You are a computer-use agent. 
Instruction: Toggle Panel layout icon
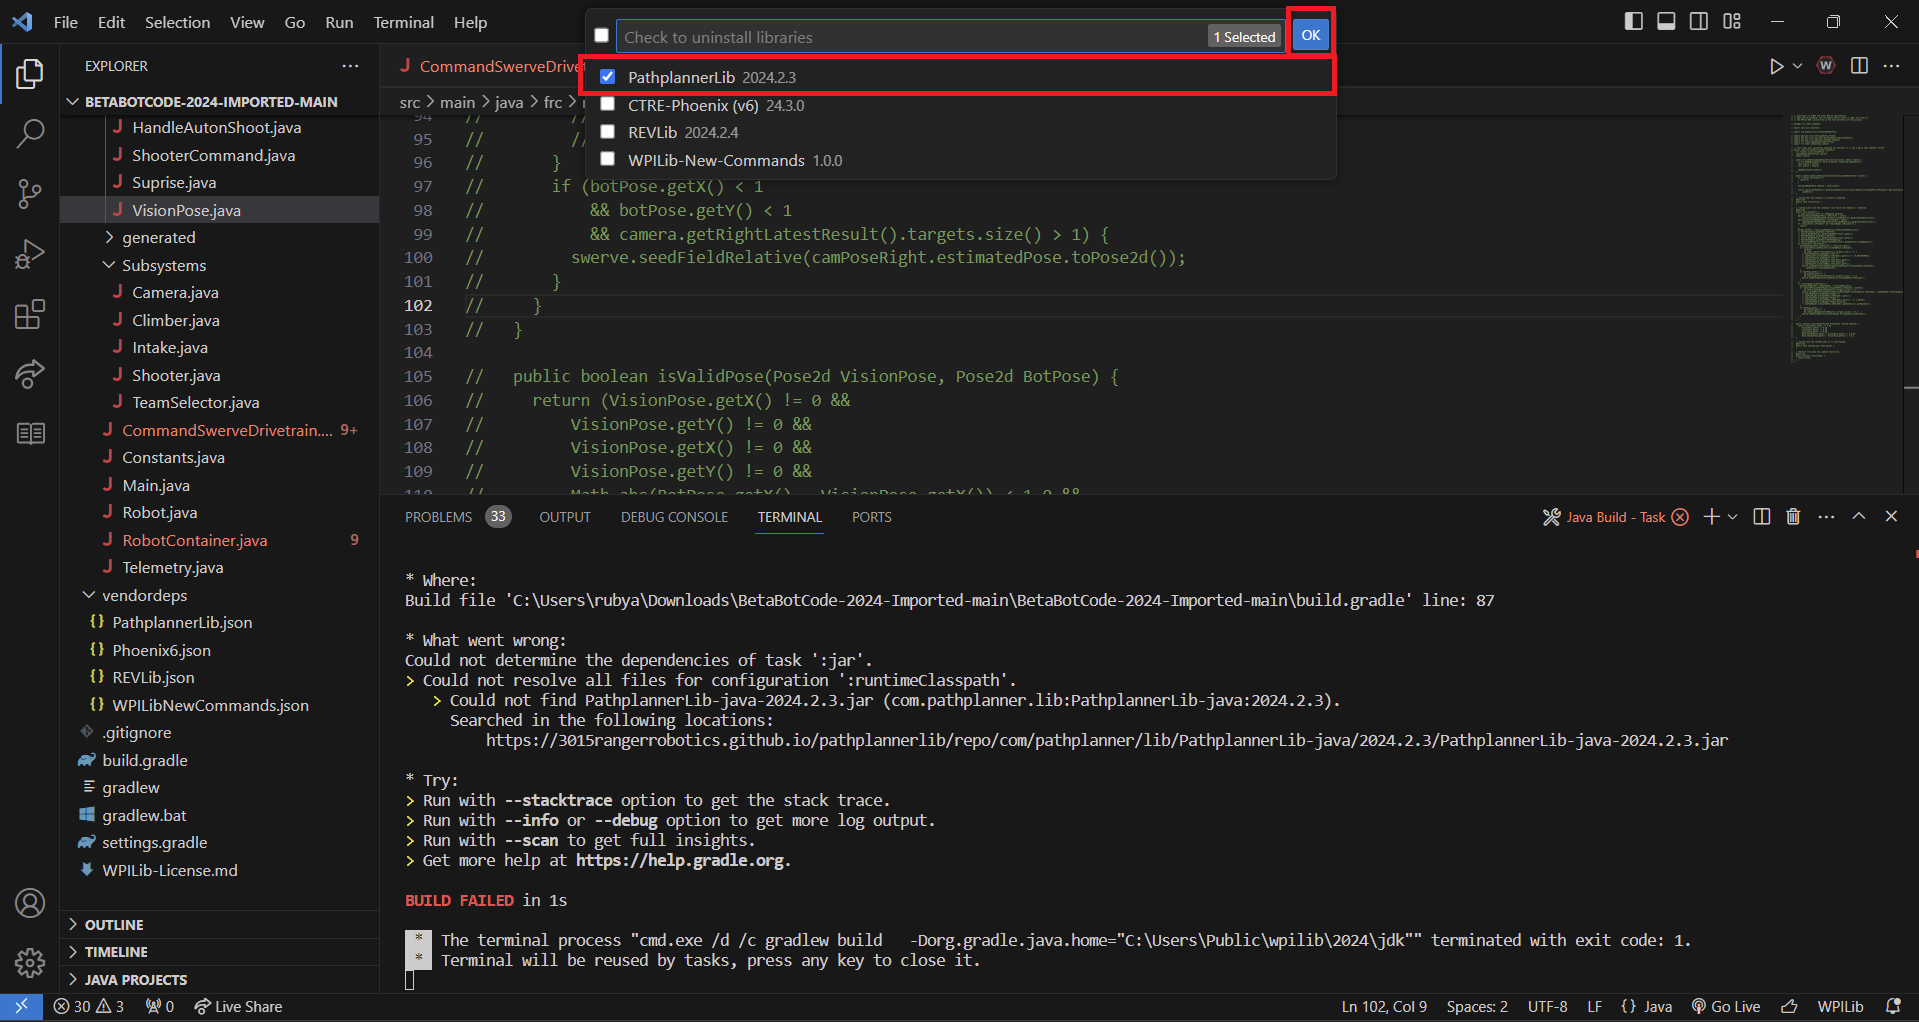tap(1666, 21)
